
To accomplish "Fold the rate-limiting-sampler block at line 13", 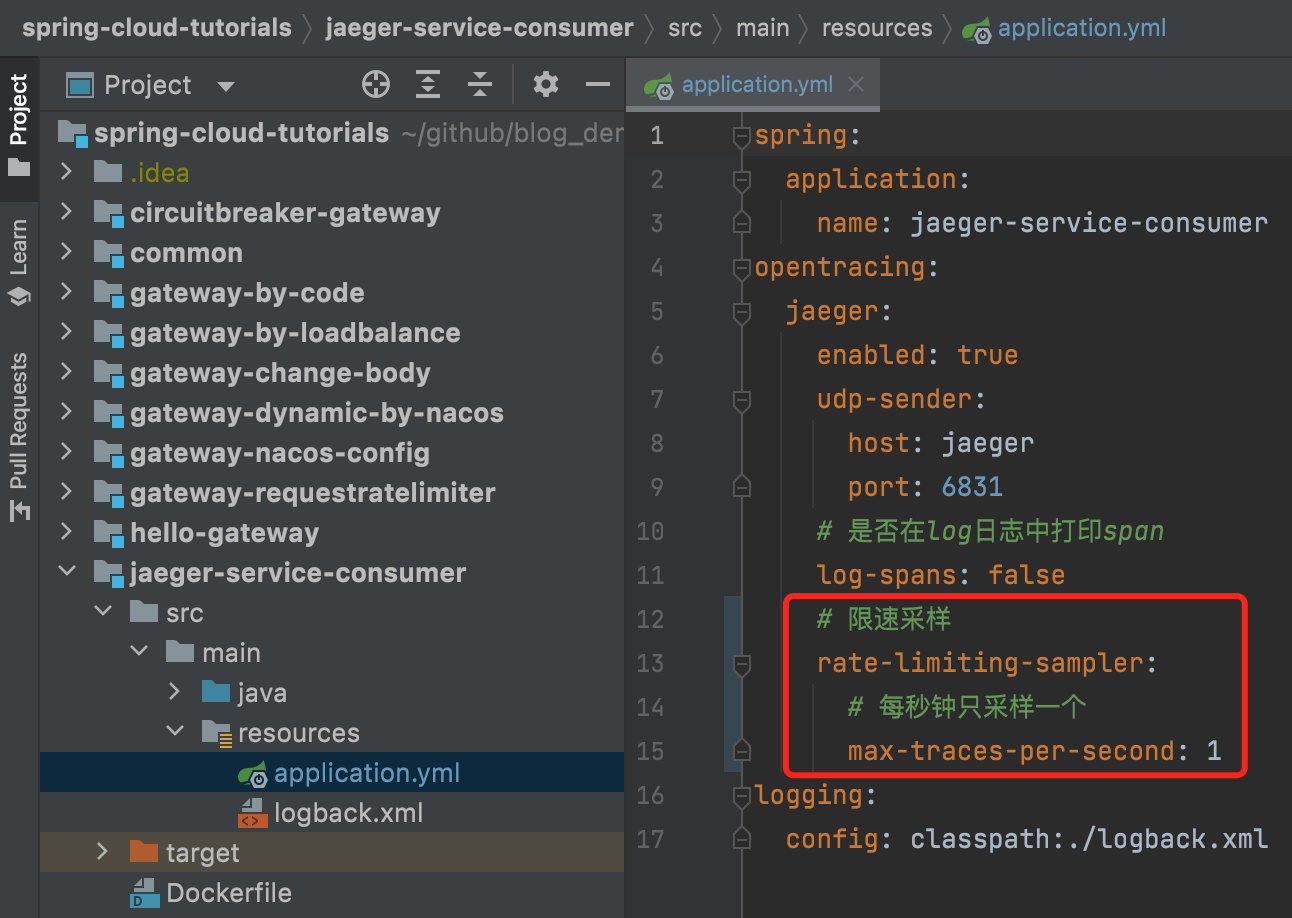I will (741, 664).
